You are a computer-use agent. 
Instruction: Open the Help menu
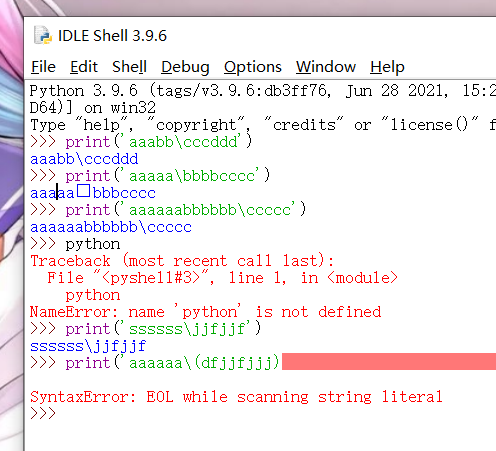click(387, 67)
